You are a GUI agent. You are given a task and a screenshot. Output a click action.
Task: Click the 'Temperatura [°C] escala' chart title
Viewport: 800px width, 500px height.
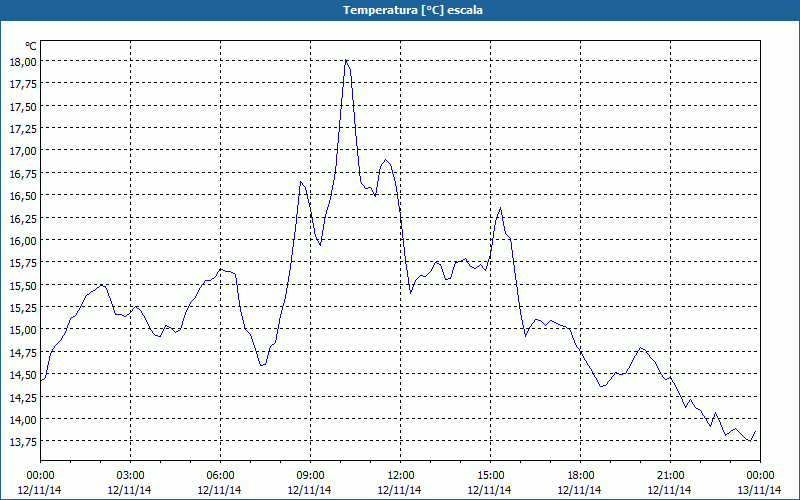[412, 10]
